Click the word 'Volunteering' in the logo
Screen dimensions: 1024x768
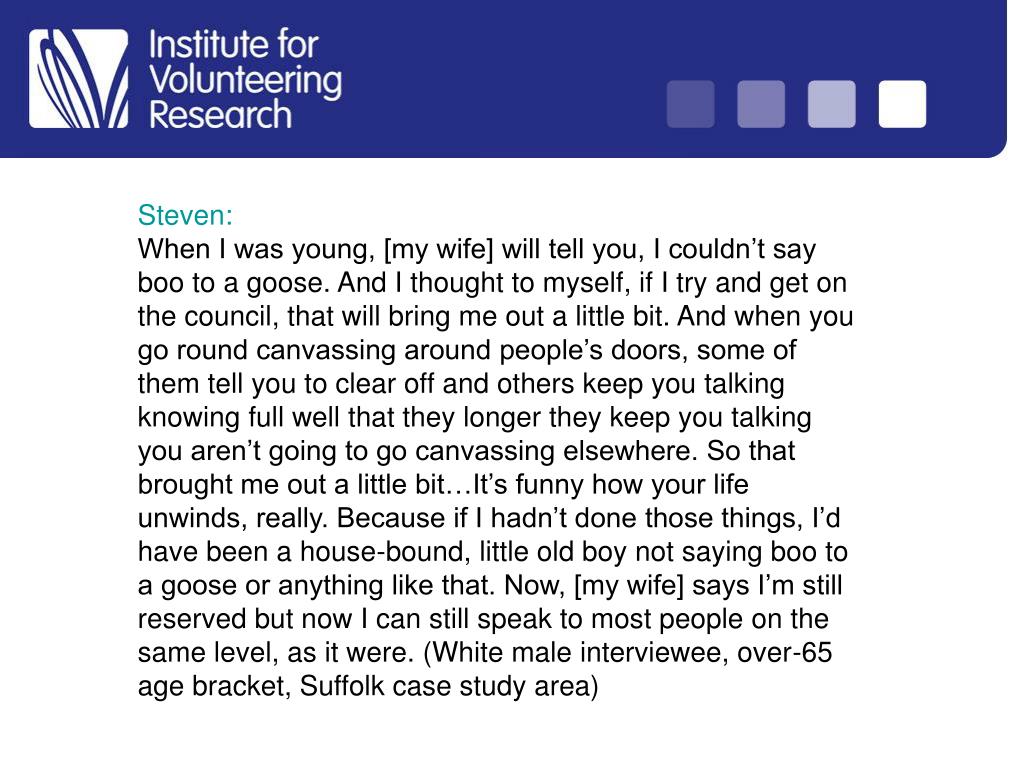click(246, 81)
